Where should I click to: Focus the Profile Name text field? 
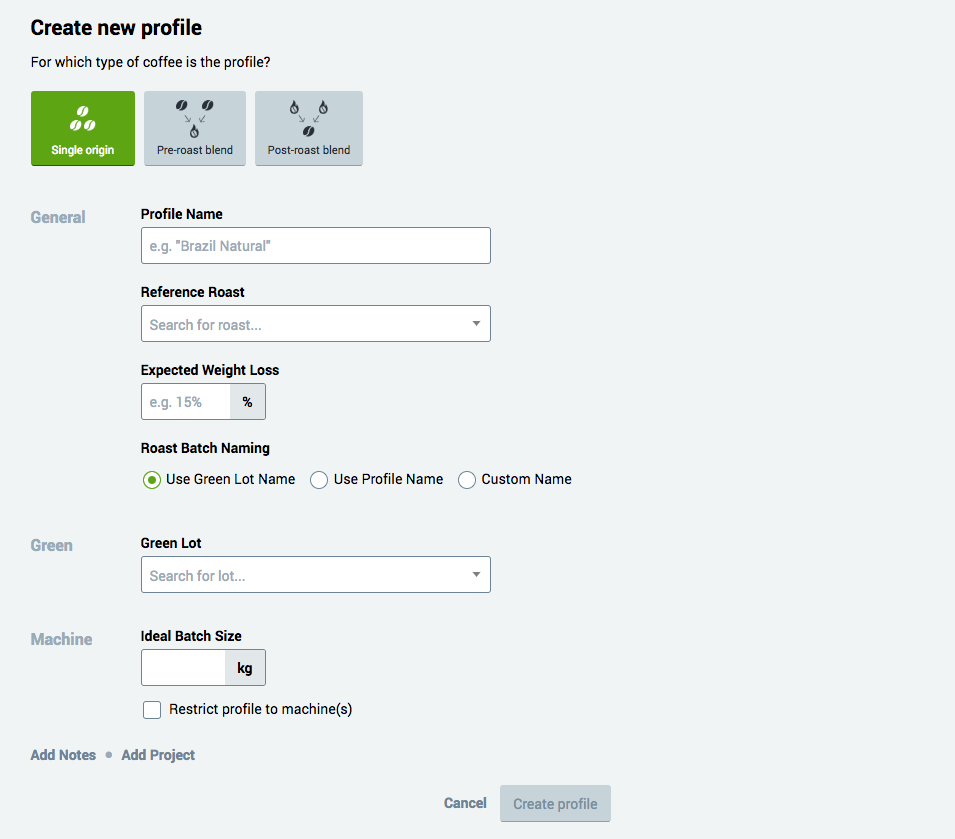point(315,246)
